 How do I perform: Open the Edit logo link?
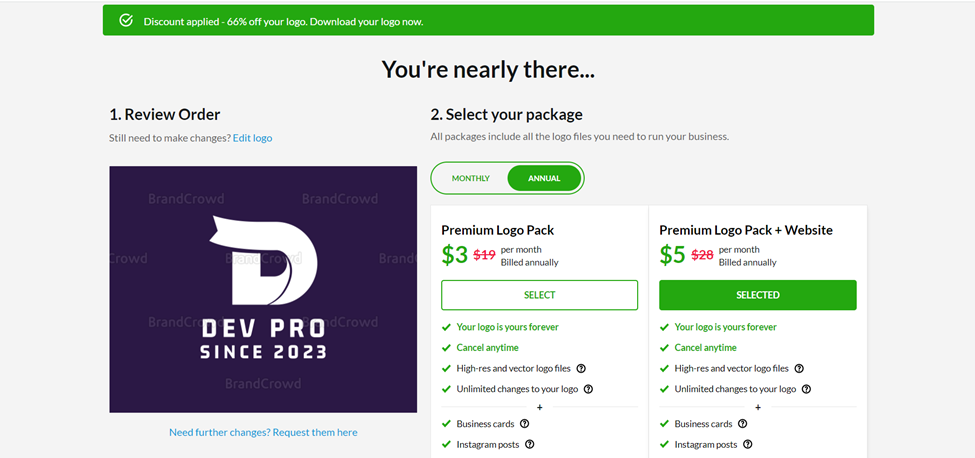[252, 138]
